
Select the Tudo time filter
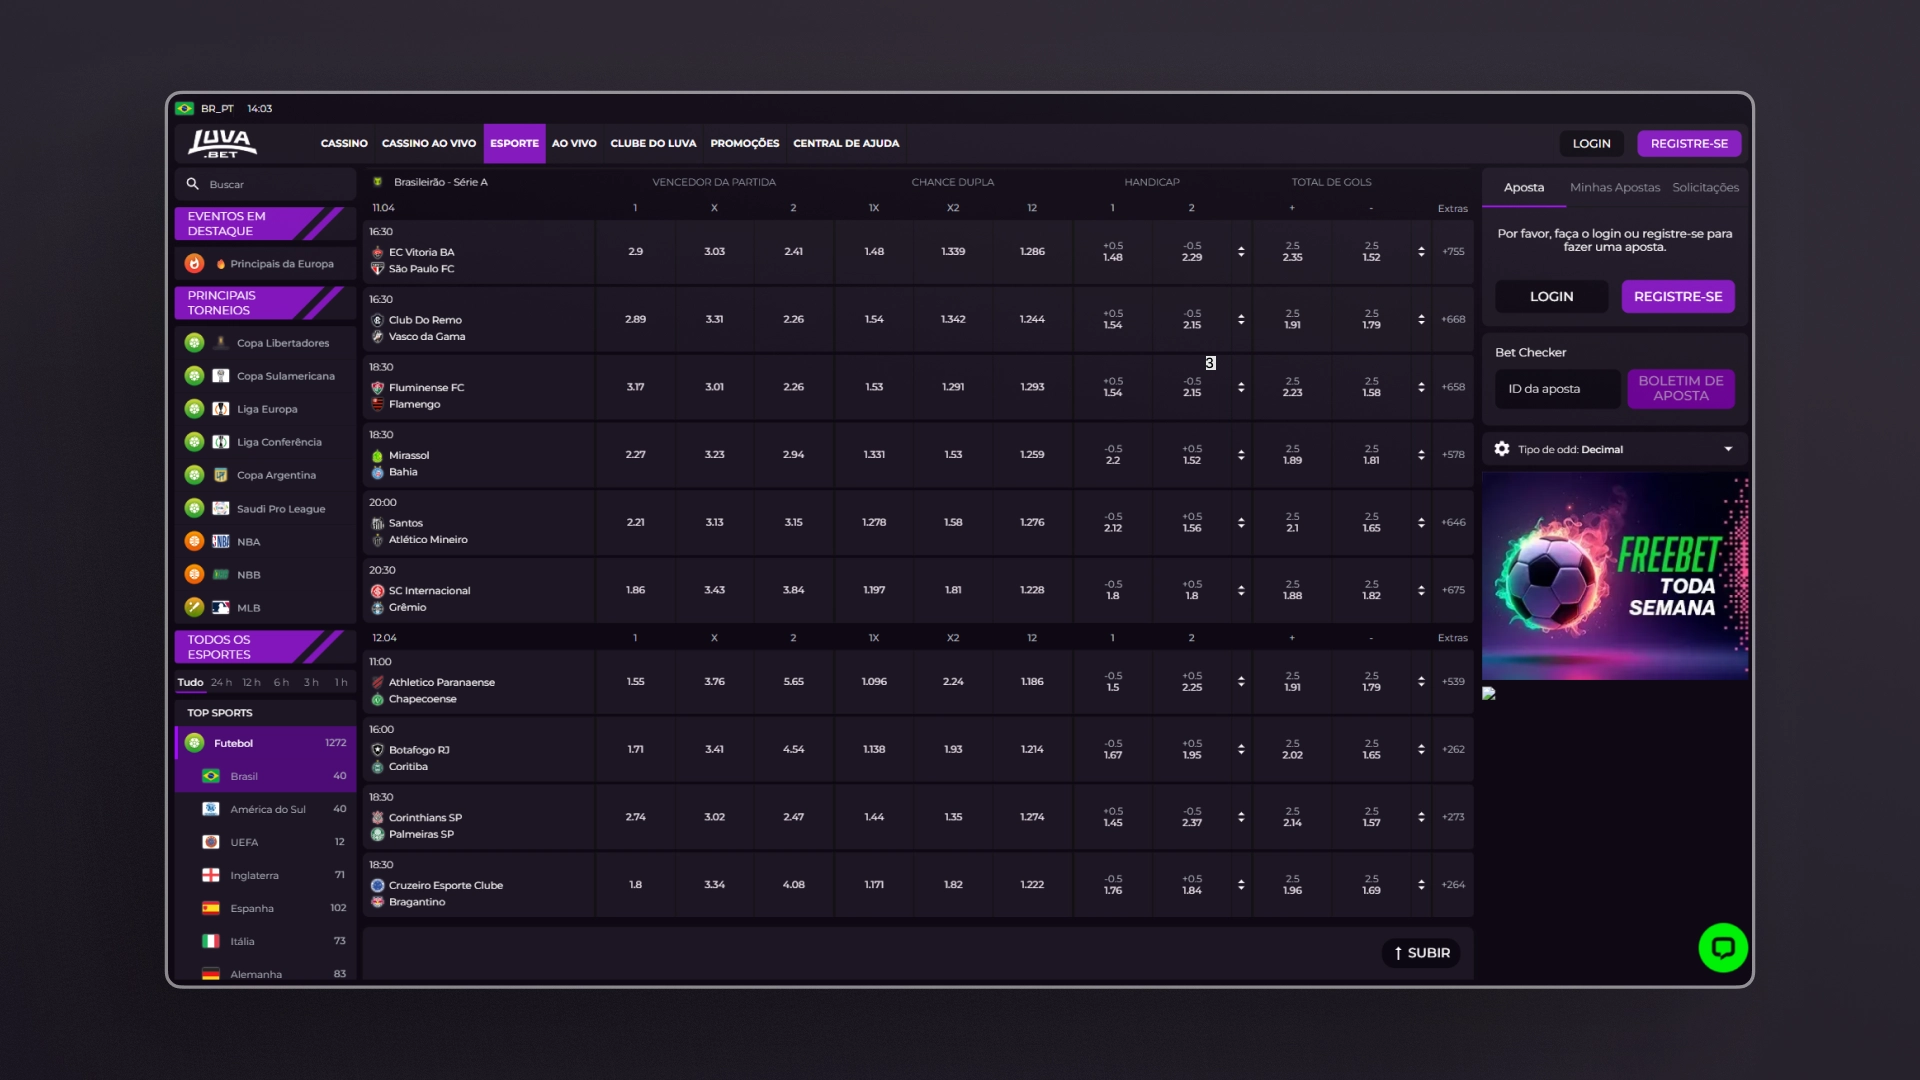point(190,682)
